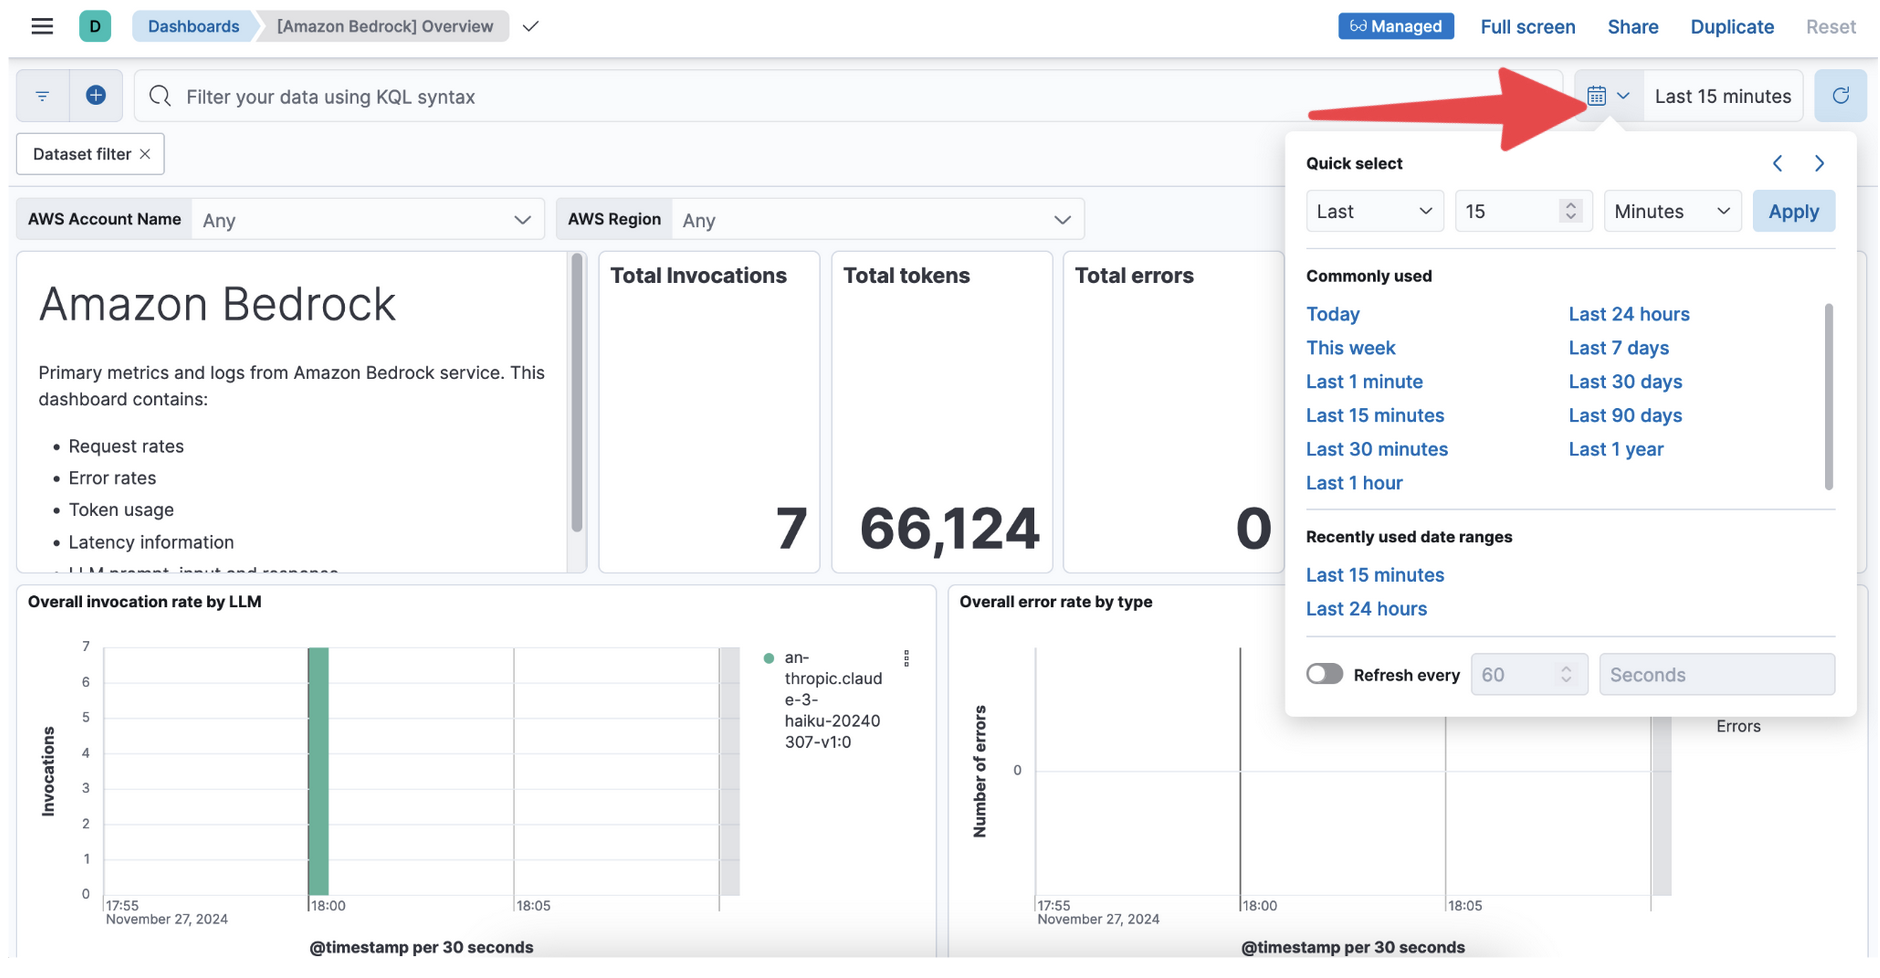The image size is (1880, 978).
Task: Expand the AWS Account Name dropdown
Action: [x=369, y=220]
